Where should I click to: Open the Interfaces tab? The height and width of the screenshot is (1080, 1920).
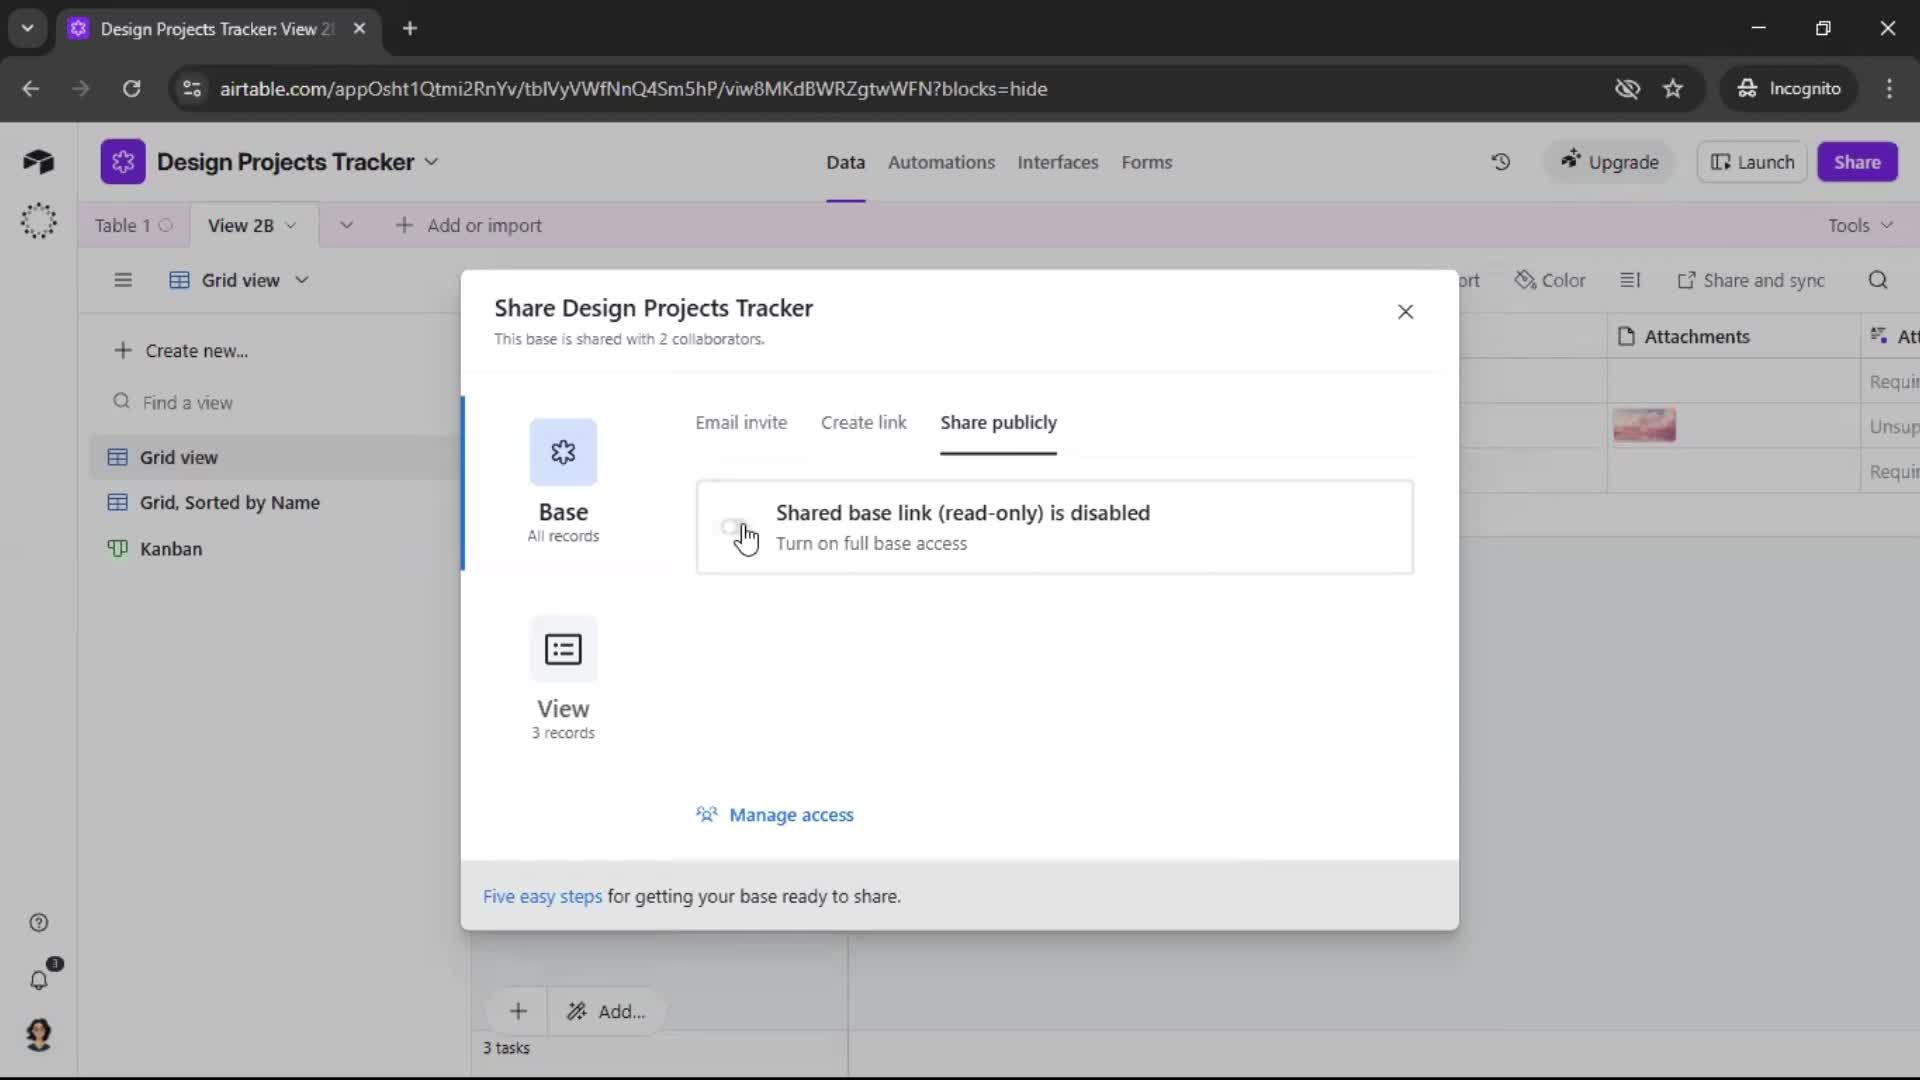[1057, 162]
